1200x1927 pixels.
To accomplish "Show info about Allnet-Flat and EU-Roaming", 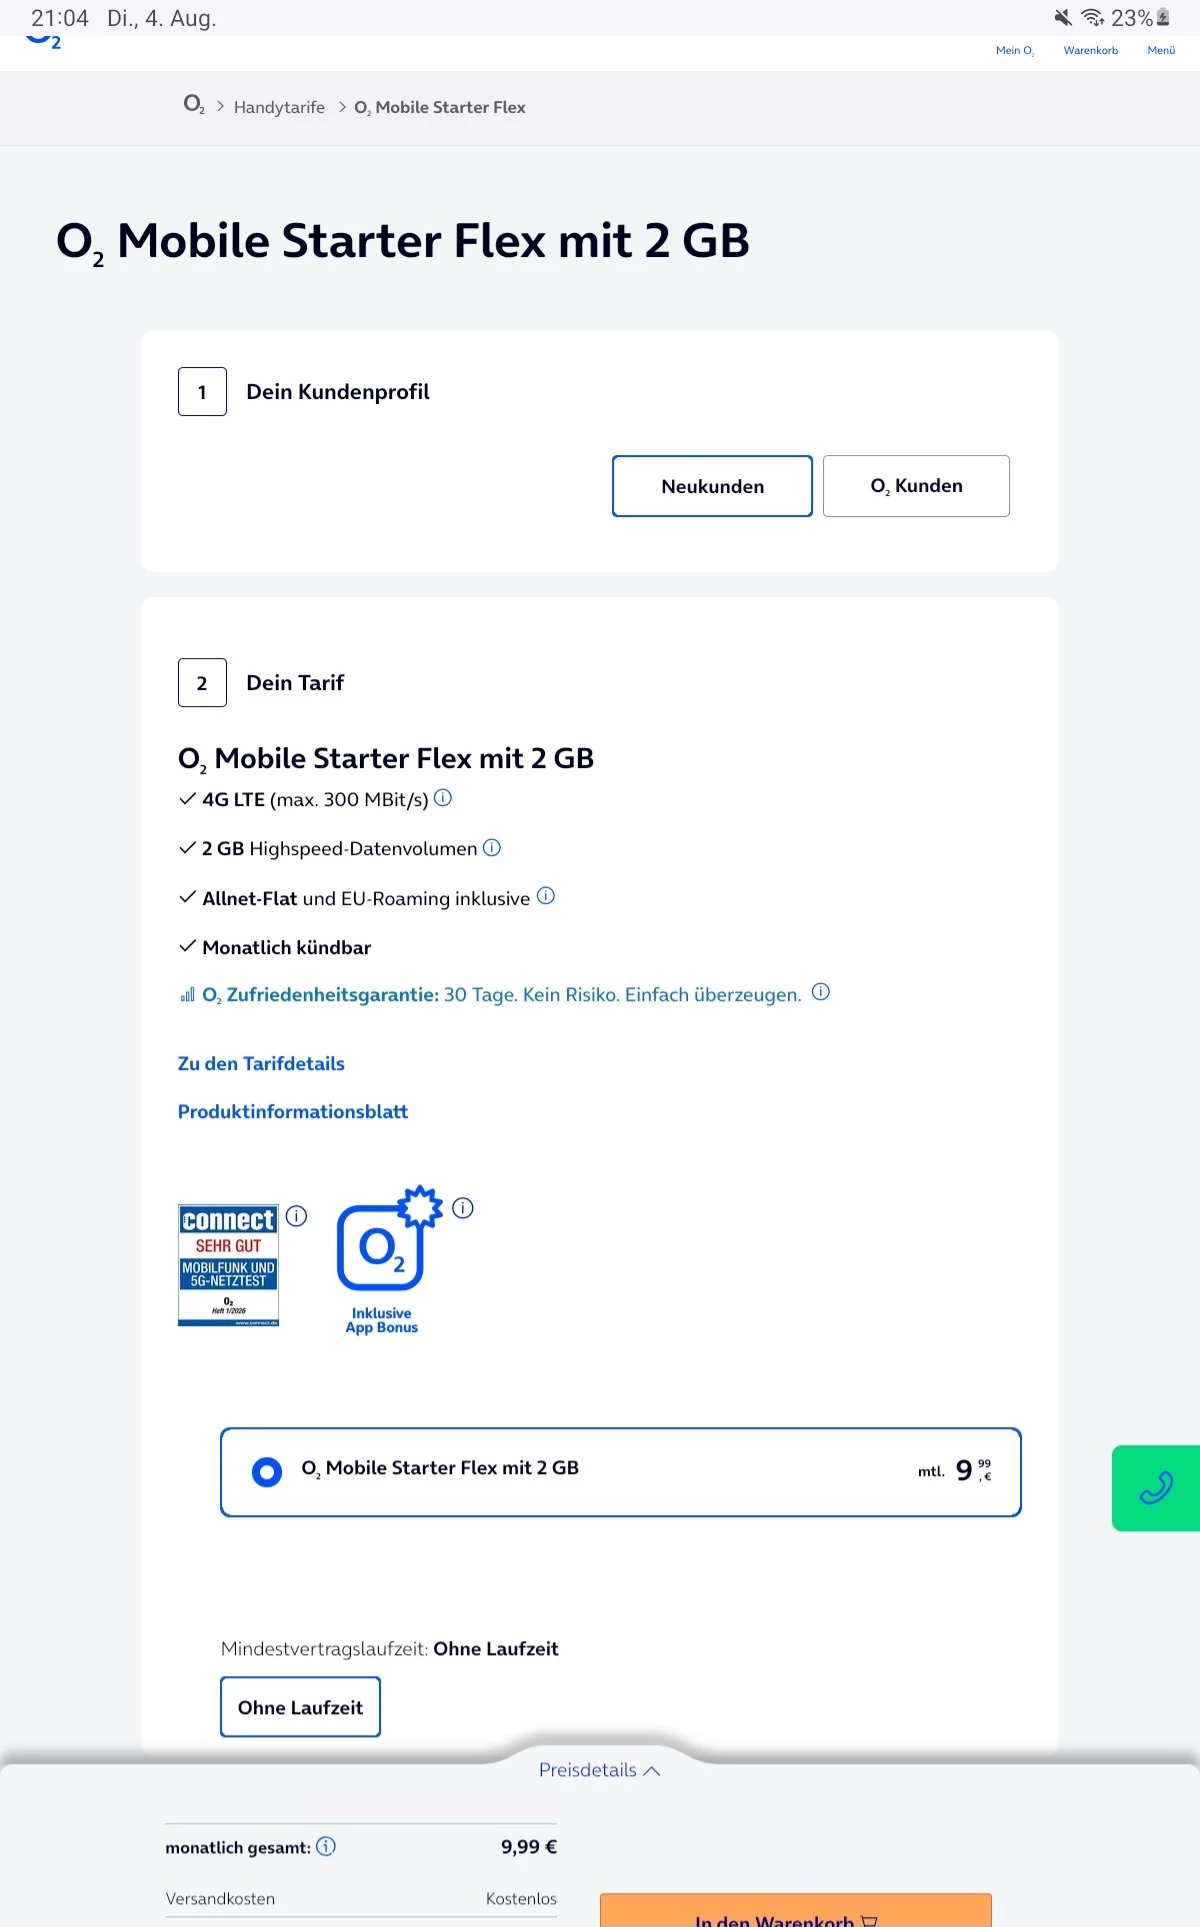I will click(546, 896).
